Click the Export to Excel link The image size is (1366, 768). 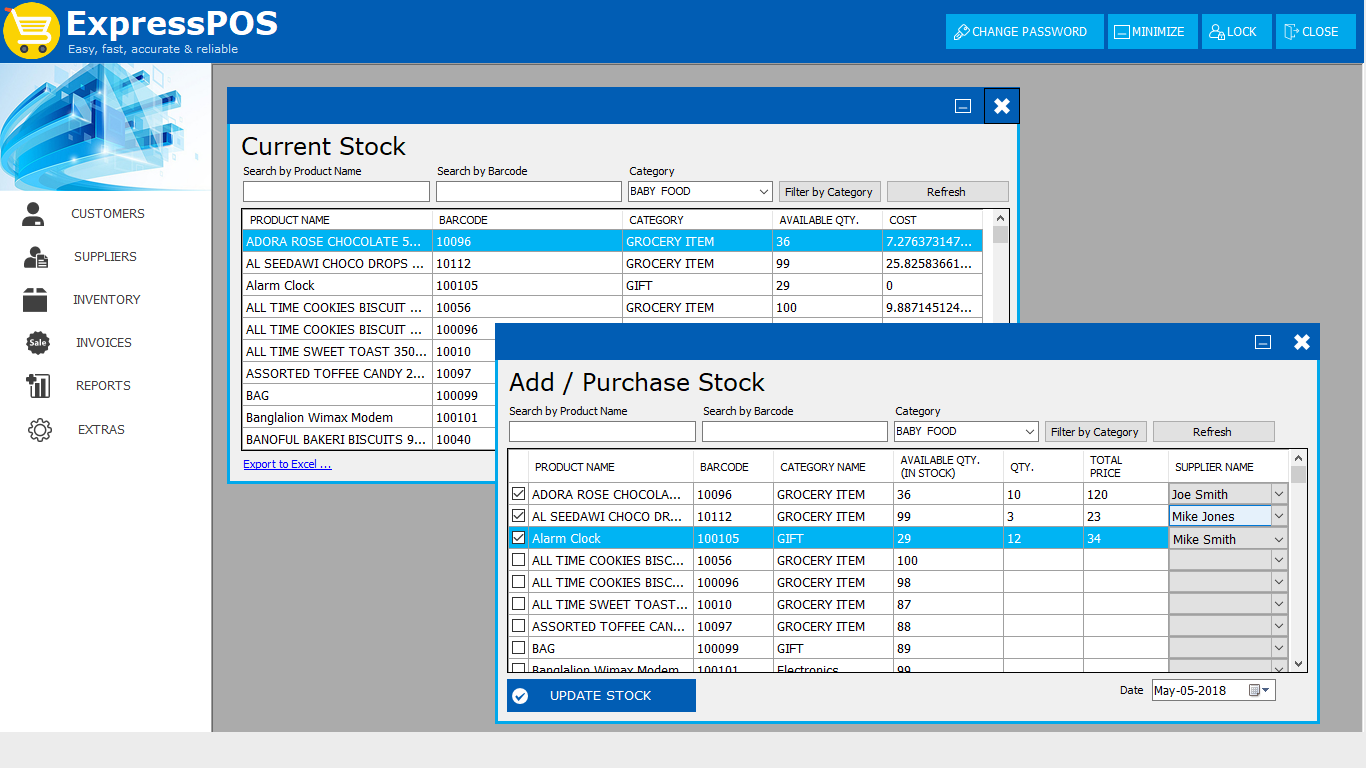click(287, 463)
